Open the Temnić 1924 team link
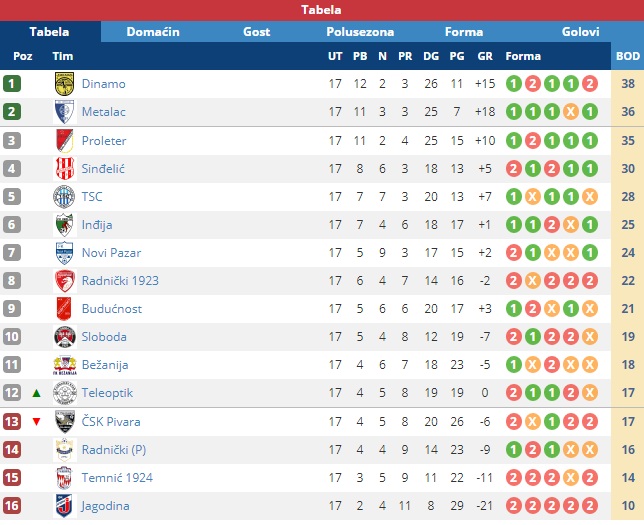The width and height of the screenshot is (644, 525). tap(117, 478)
